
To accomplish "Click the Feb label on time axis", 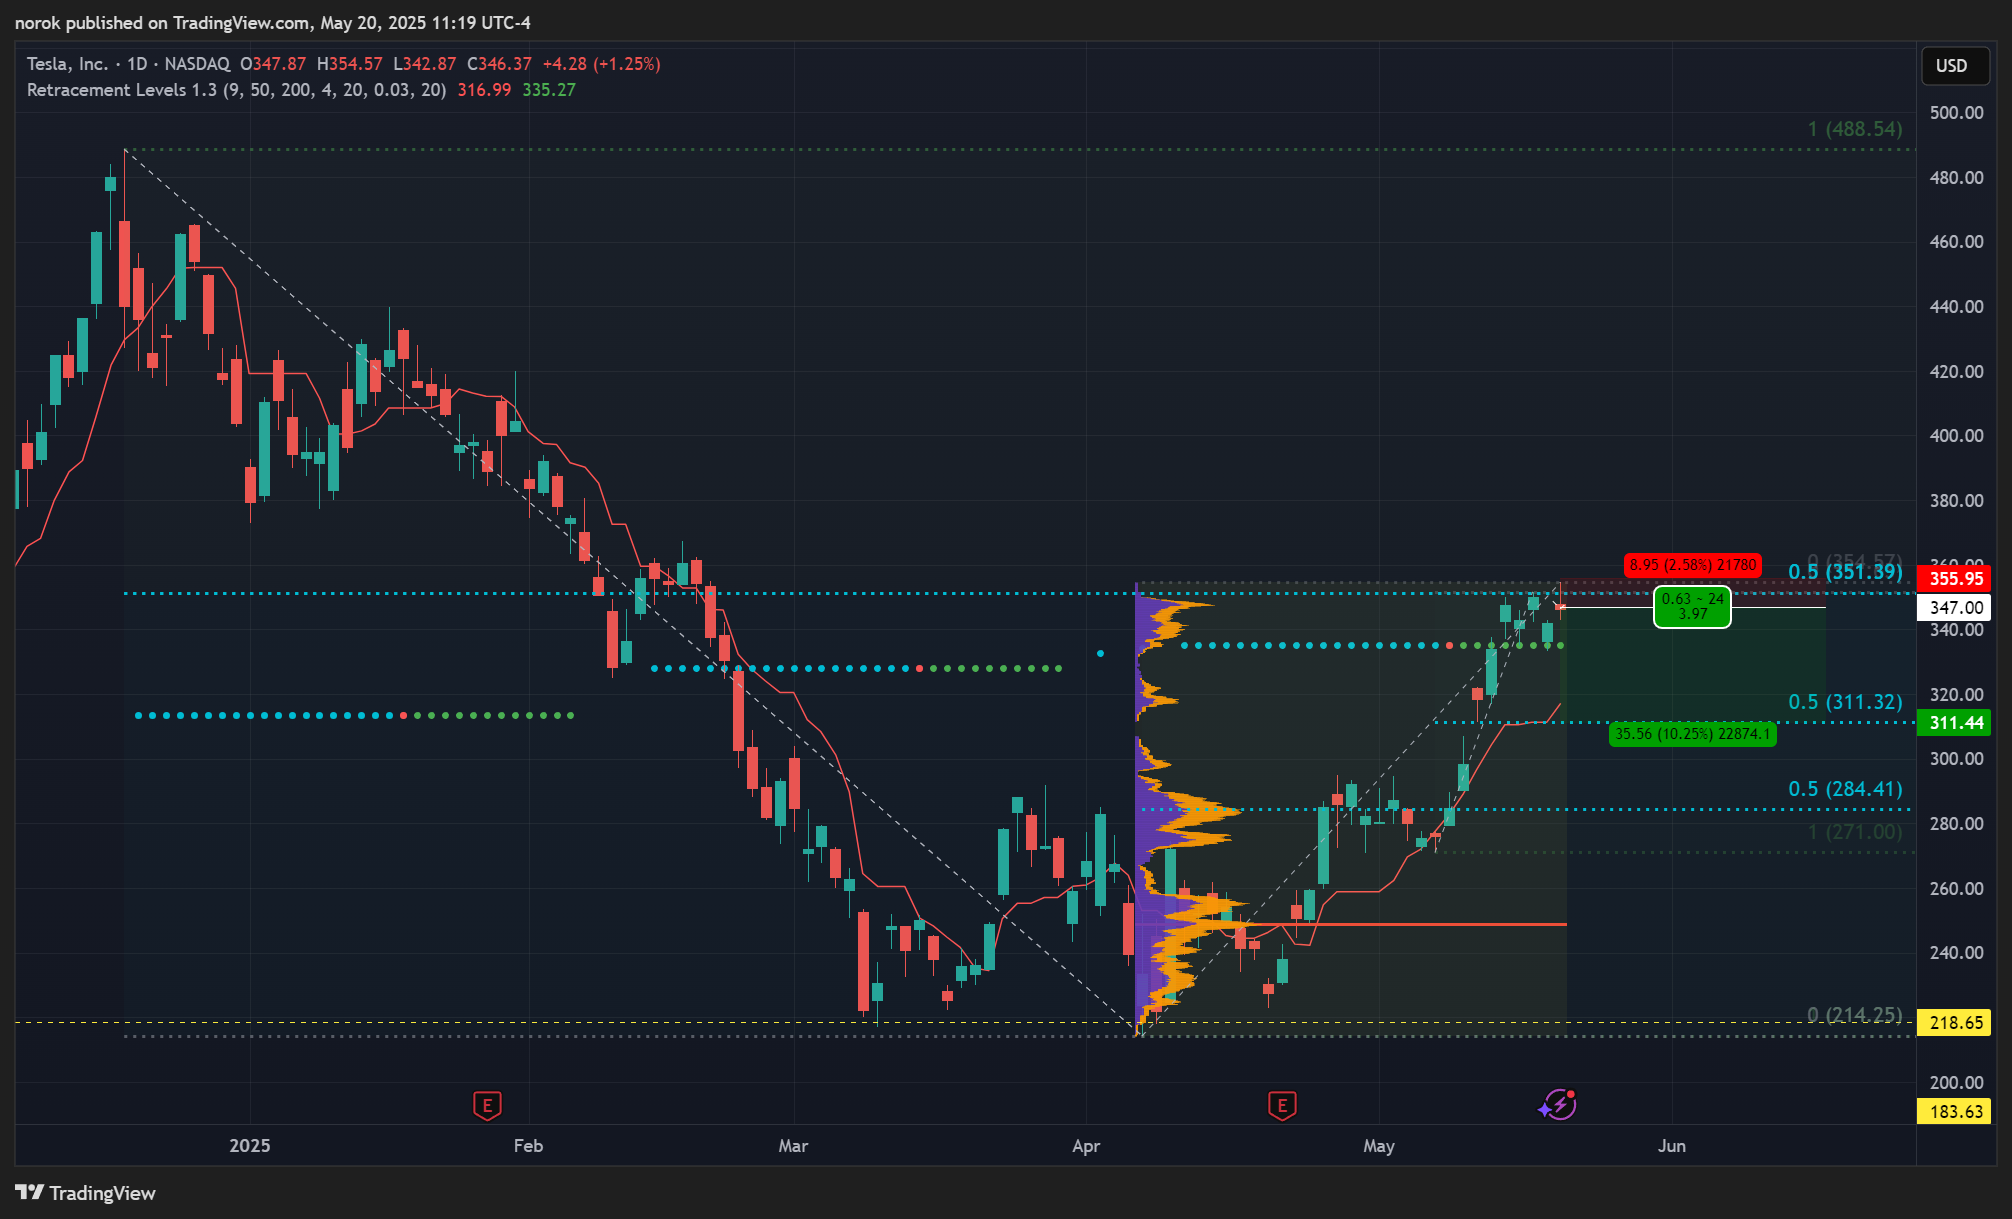I will click(528, 1145).
